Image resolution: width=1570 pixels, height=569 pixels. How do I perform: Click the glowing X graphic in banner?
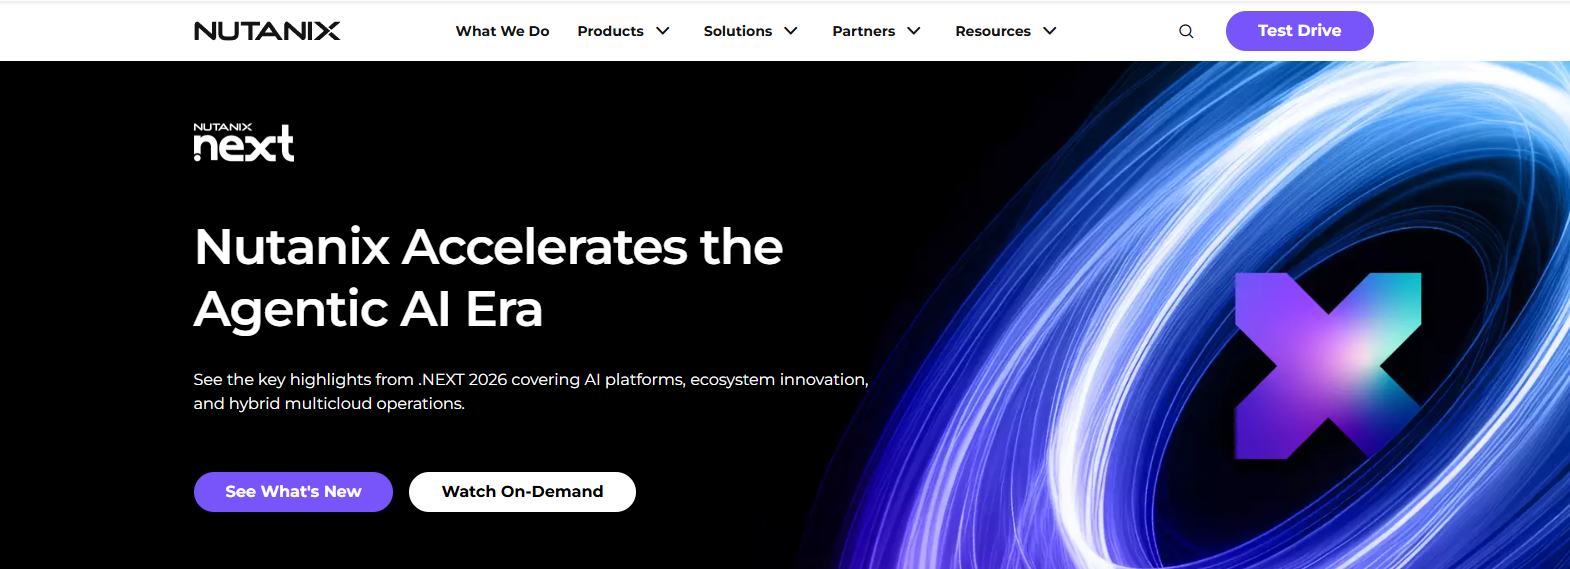[1328, 366]
